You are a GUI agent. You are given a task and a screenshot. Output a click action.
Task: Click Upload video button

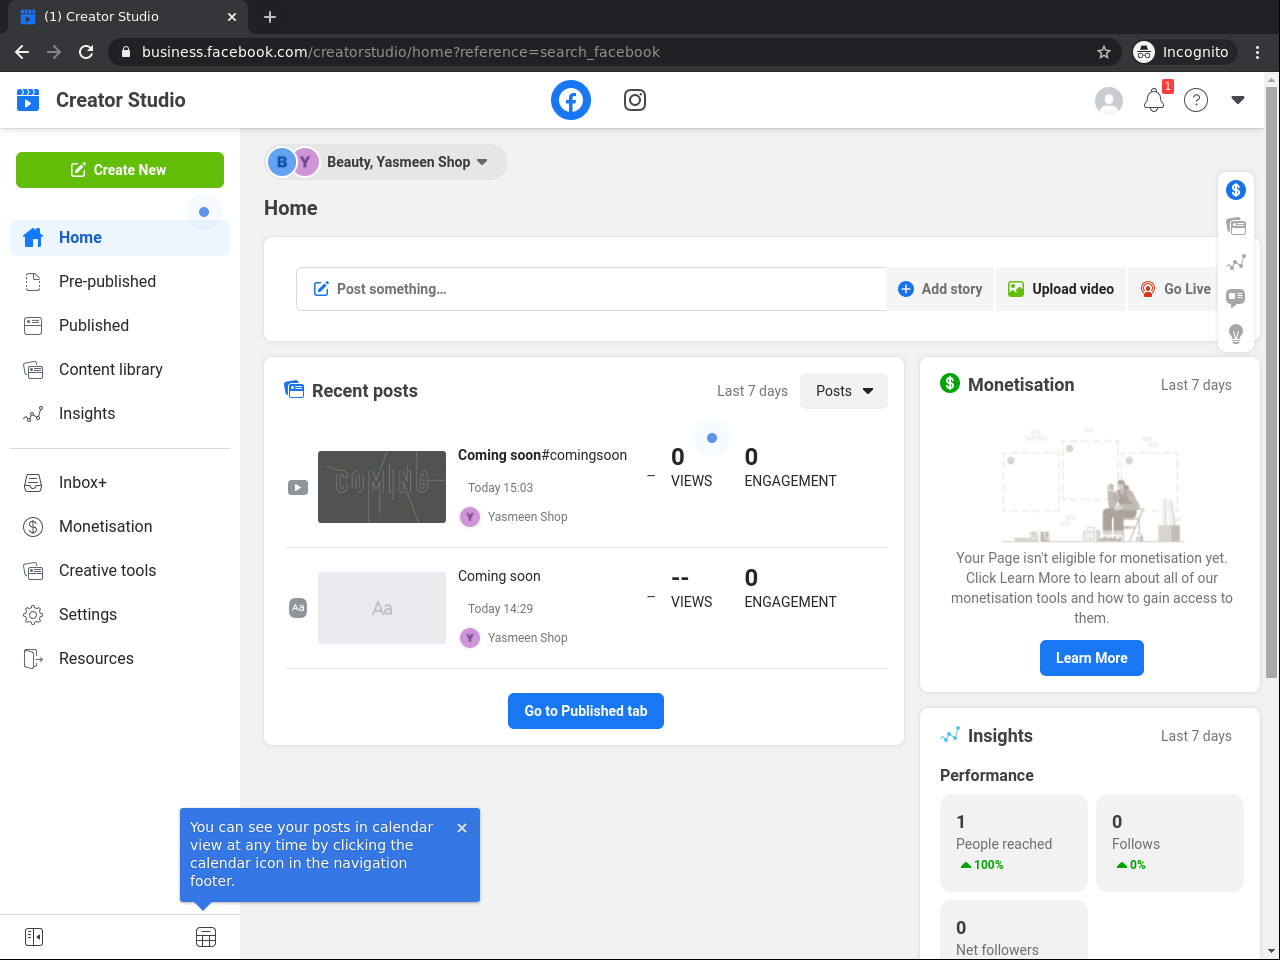[x=1061, y=289]
